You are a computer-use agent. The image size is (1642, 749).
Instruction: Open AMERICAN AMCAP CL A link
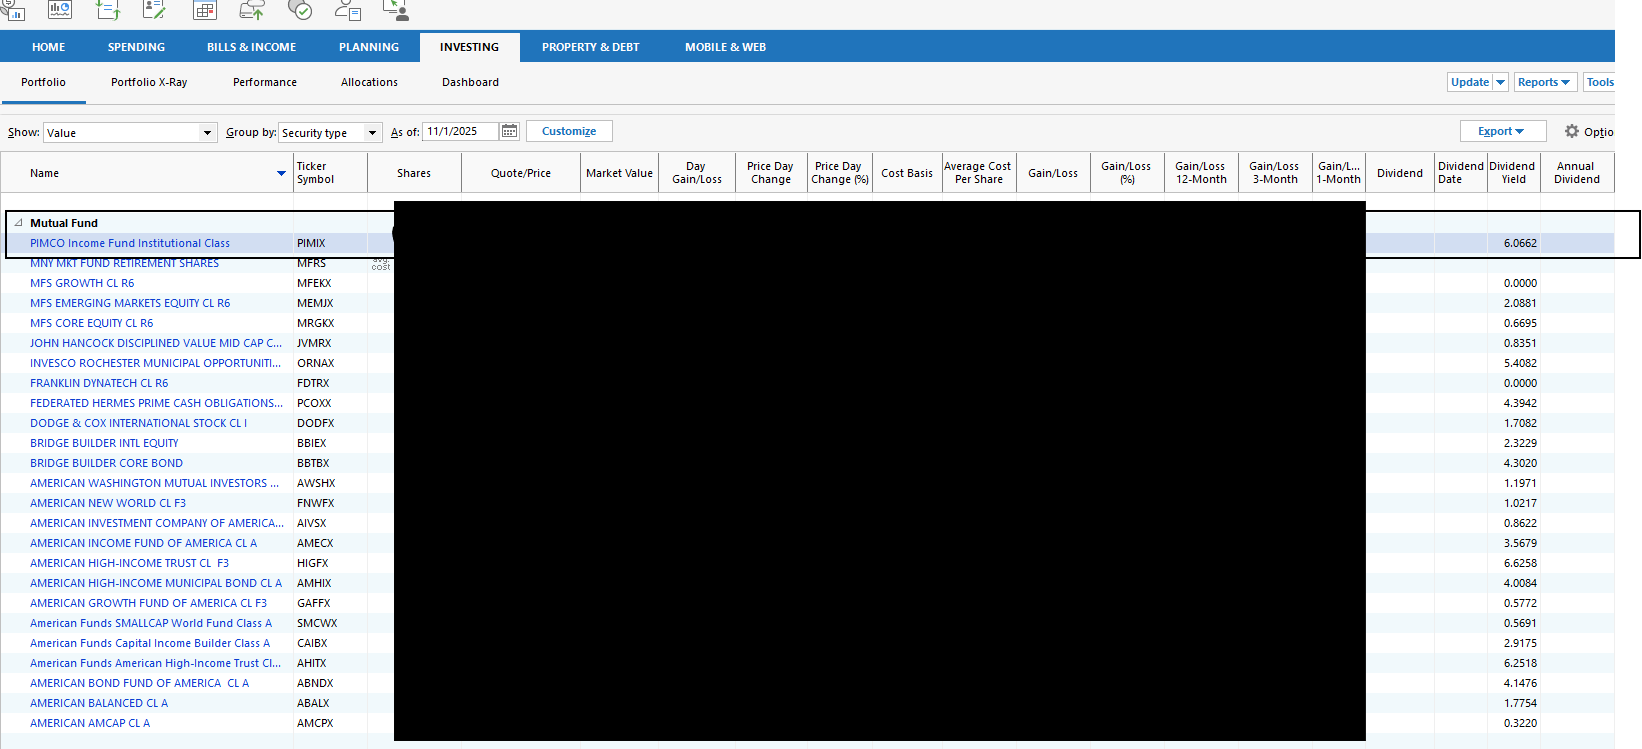[x=90, y=723]
